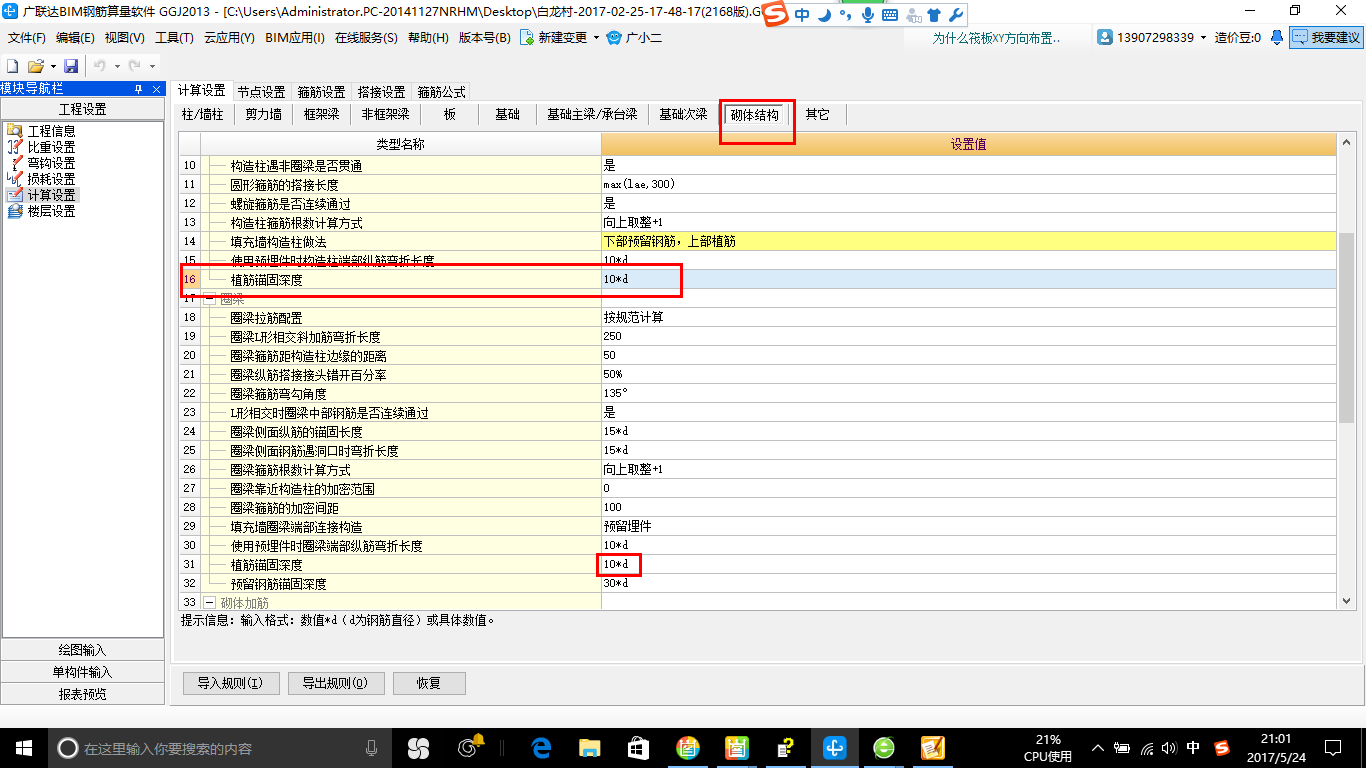The image size is (1366, 768).
Task: Click the 导入规则(I) button
Action: point(230,684)
